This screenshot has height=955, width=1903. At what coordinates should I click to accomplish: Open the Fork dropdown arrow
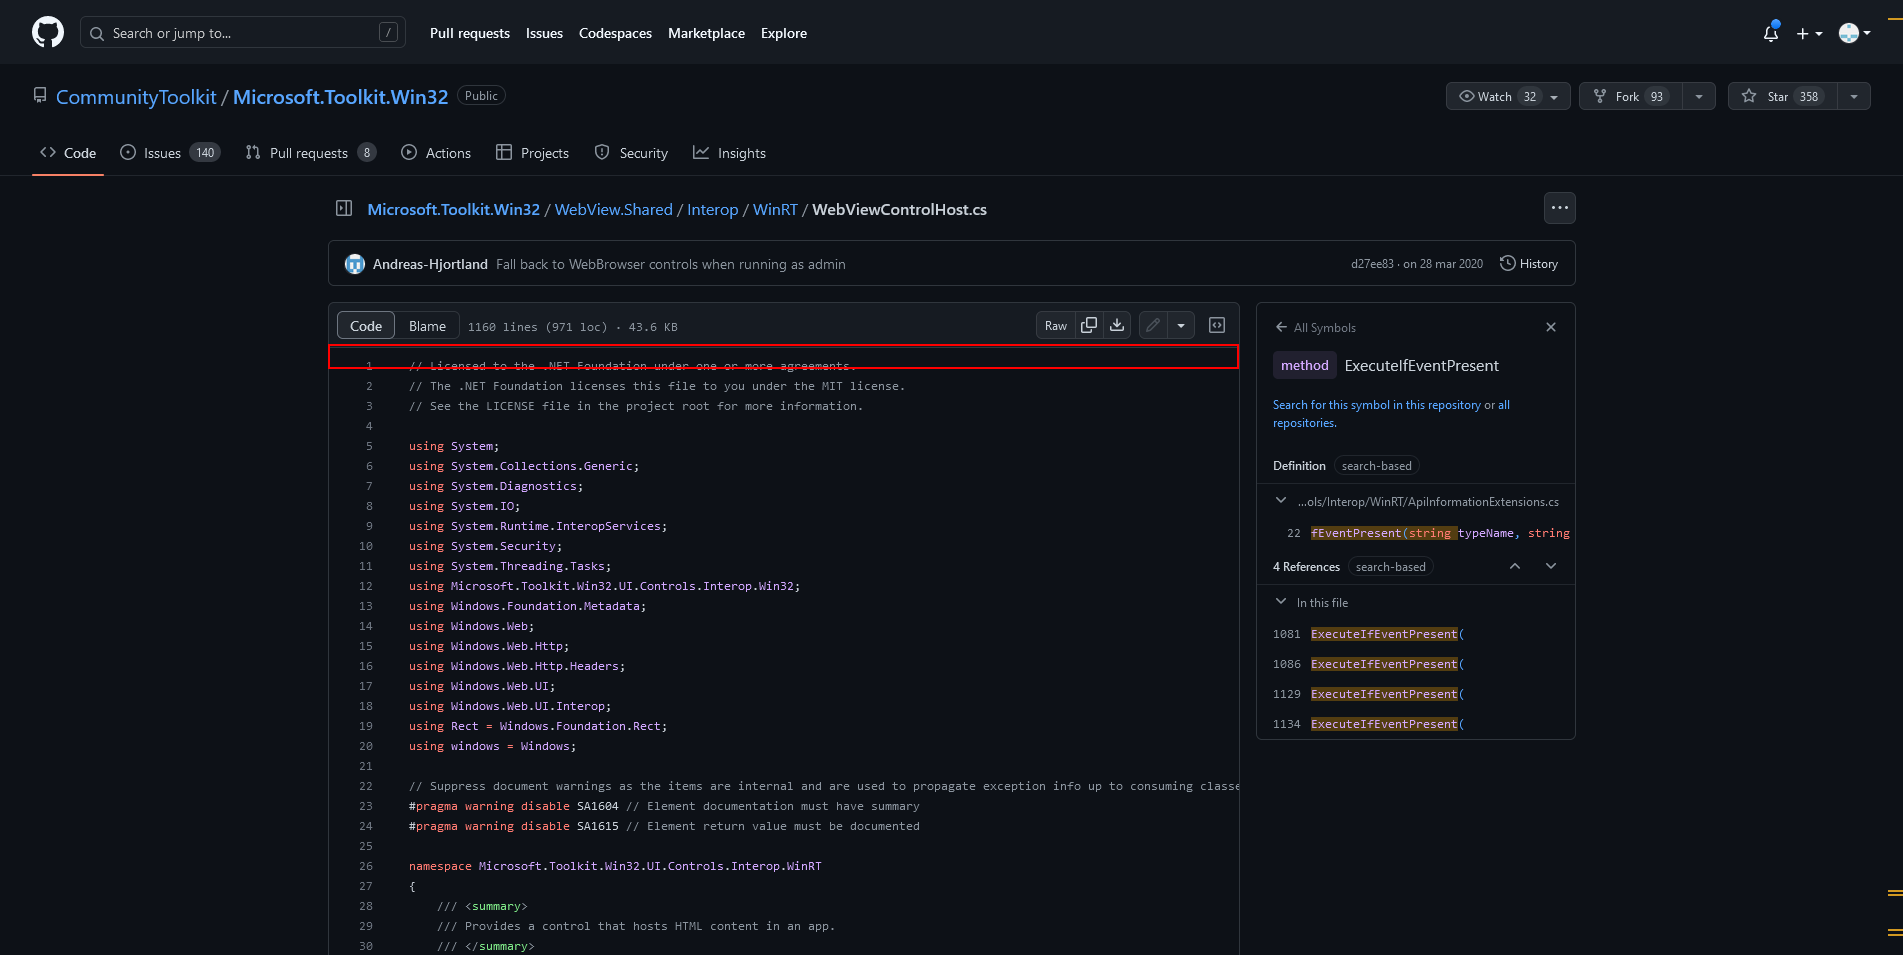(1699, 96)
